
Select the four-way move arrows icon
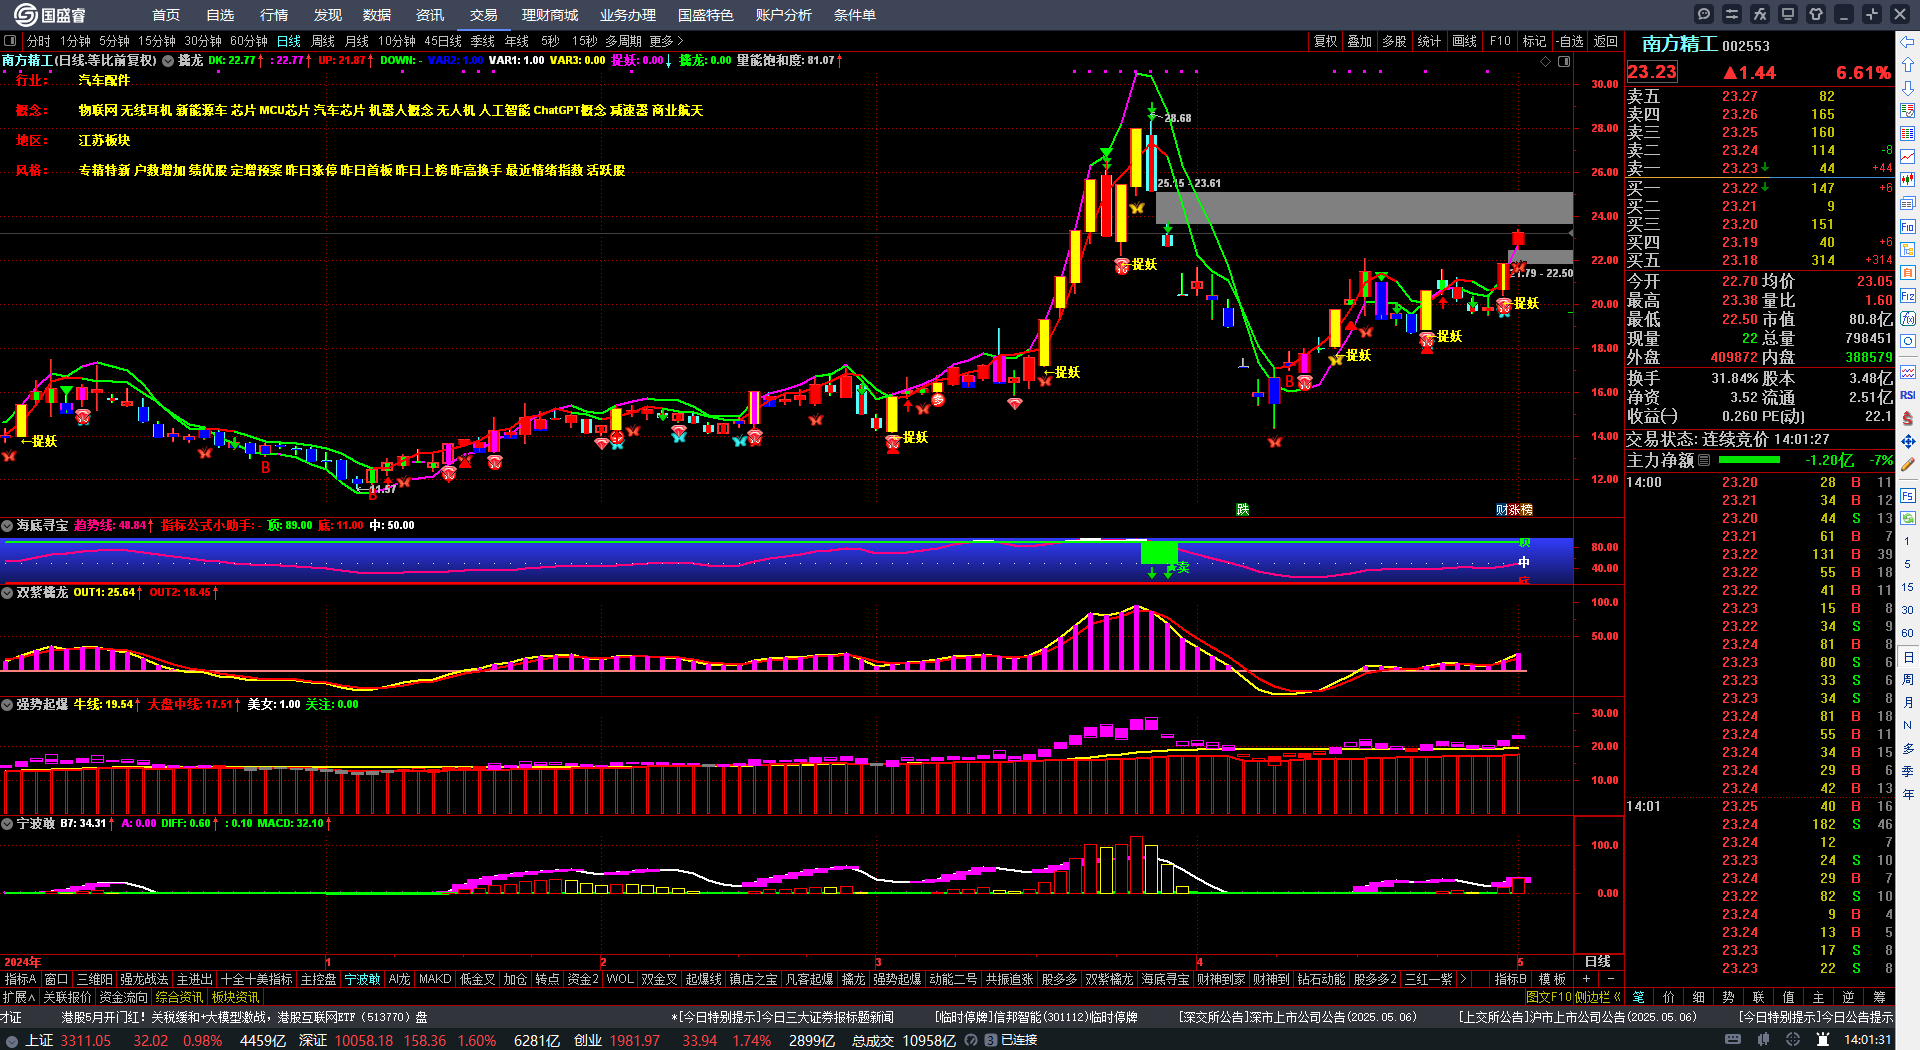[x=1908, y=441]
